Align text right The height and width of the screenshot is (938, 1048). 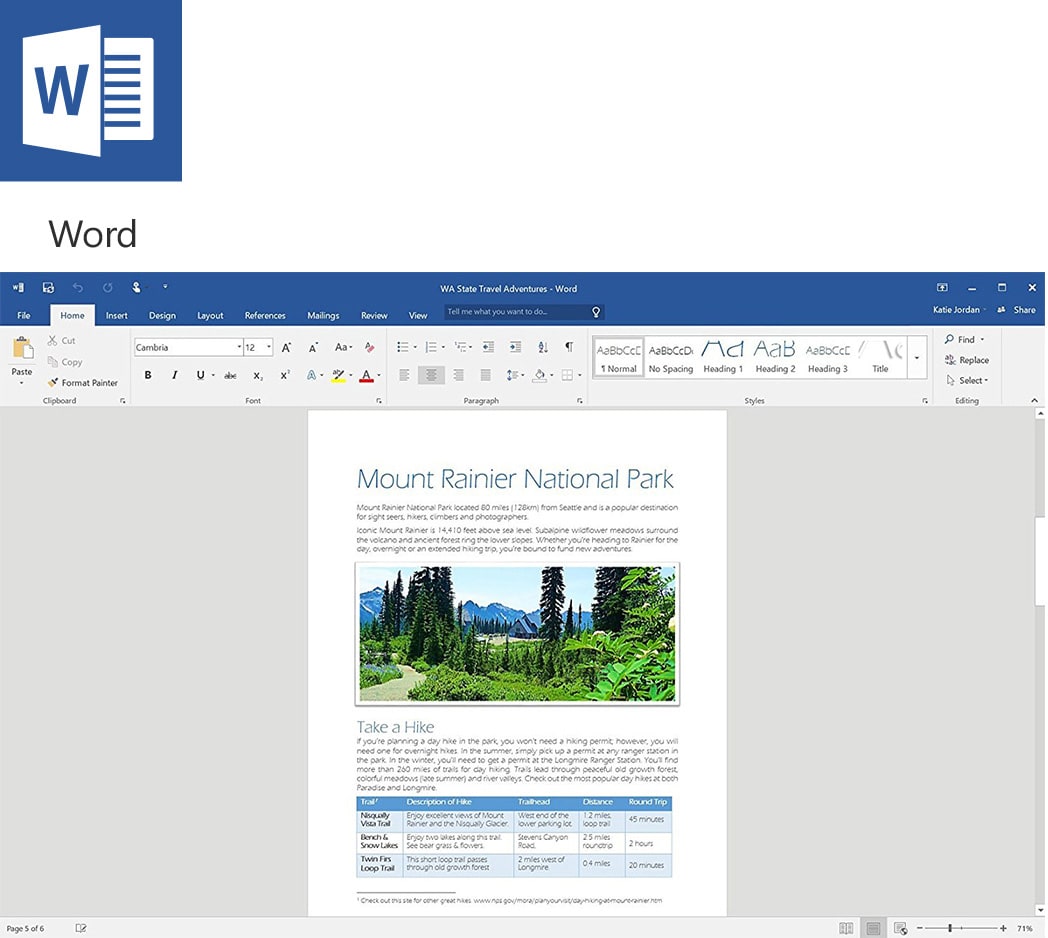(x=458, y=375)
